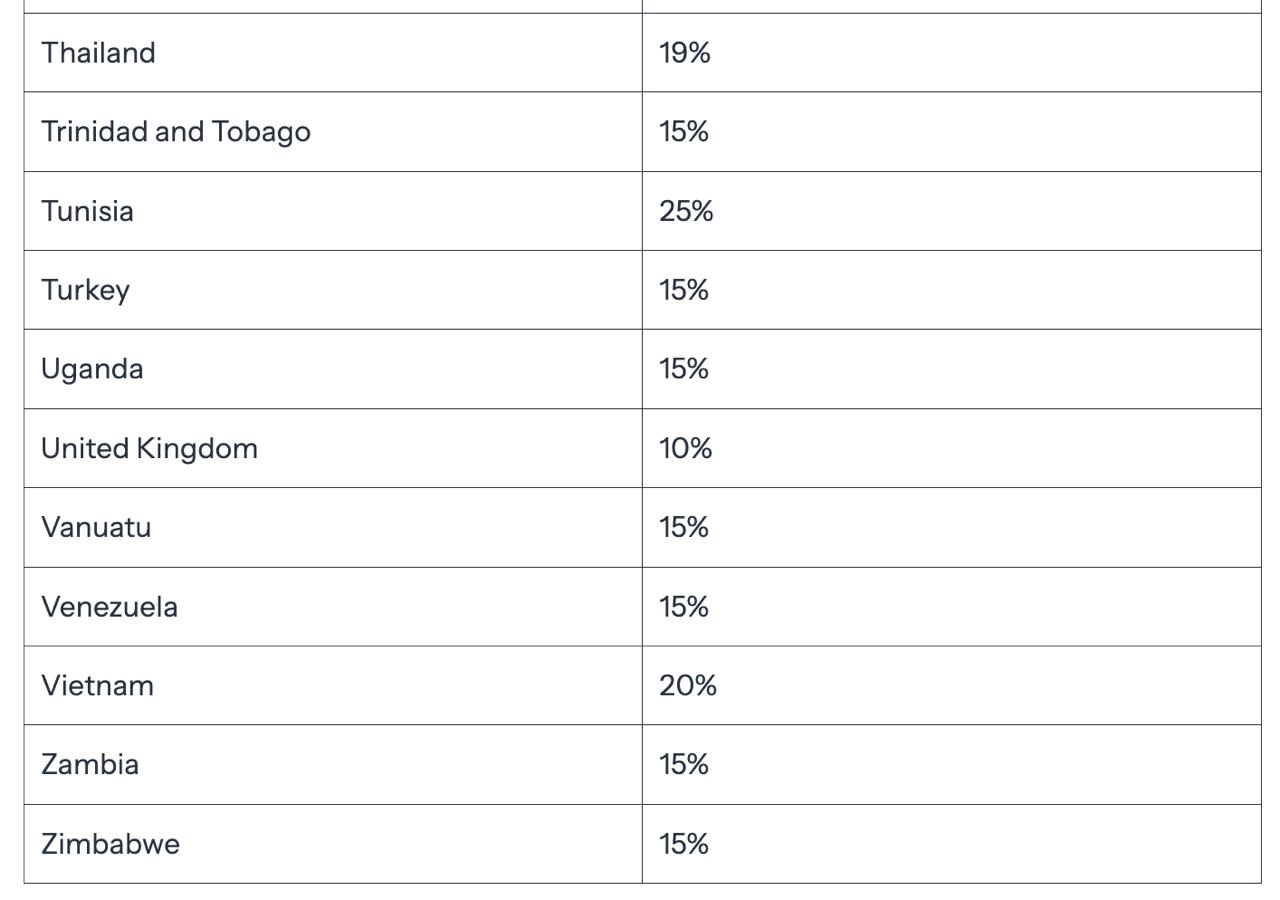The image size is (1280, 900).
Task: Click United Kingdom's 10% rate
Action: click(x=686, y=448)
